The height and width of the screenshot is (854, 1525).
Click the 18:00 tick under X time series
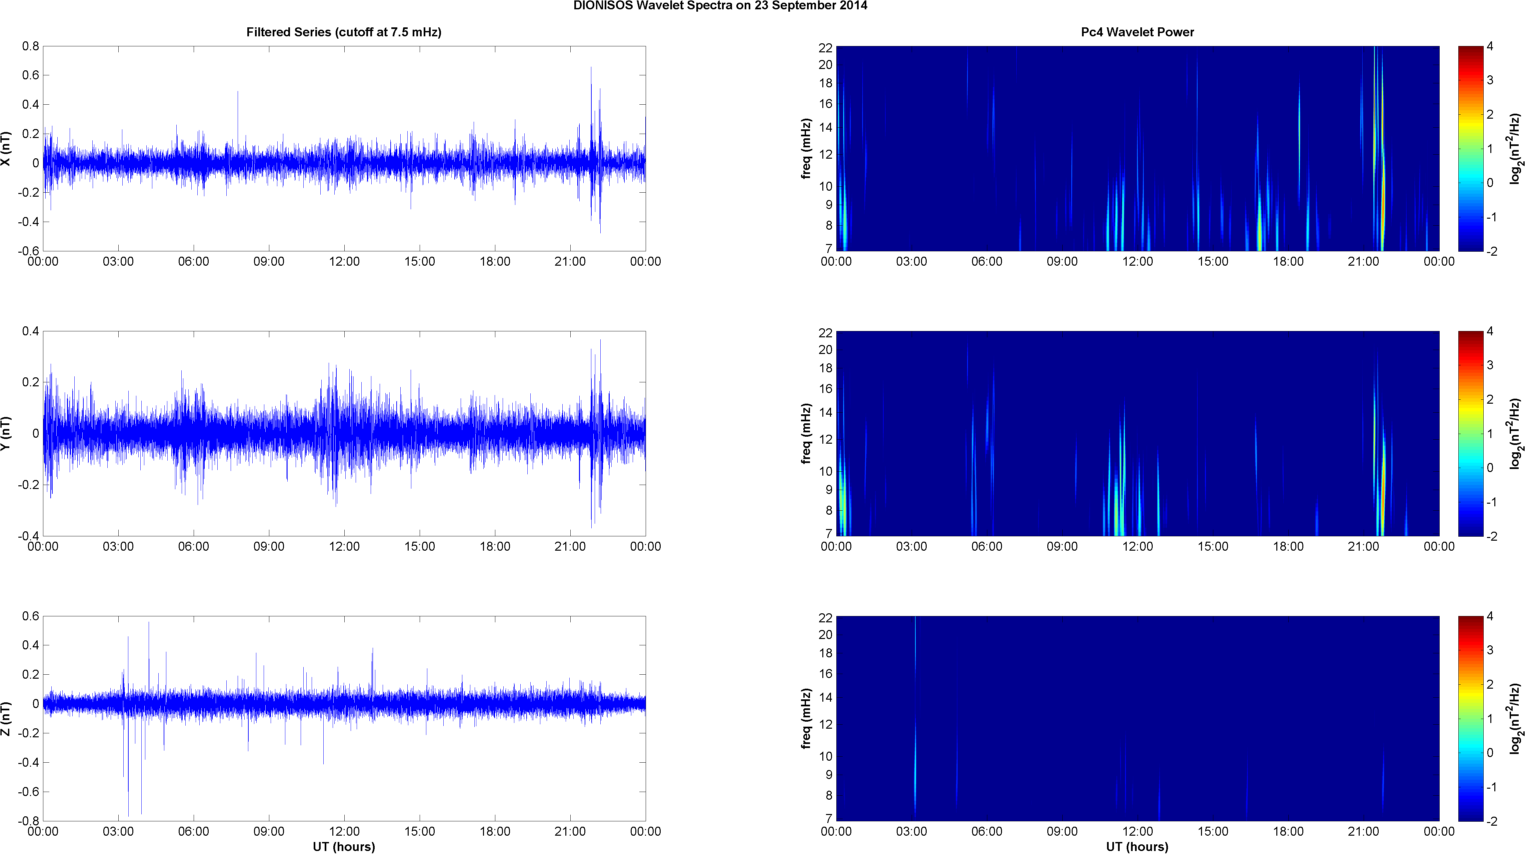click(495, 262)
